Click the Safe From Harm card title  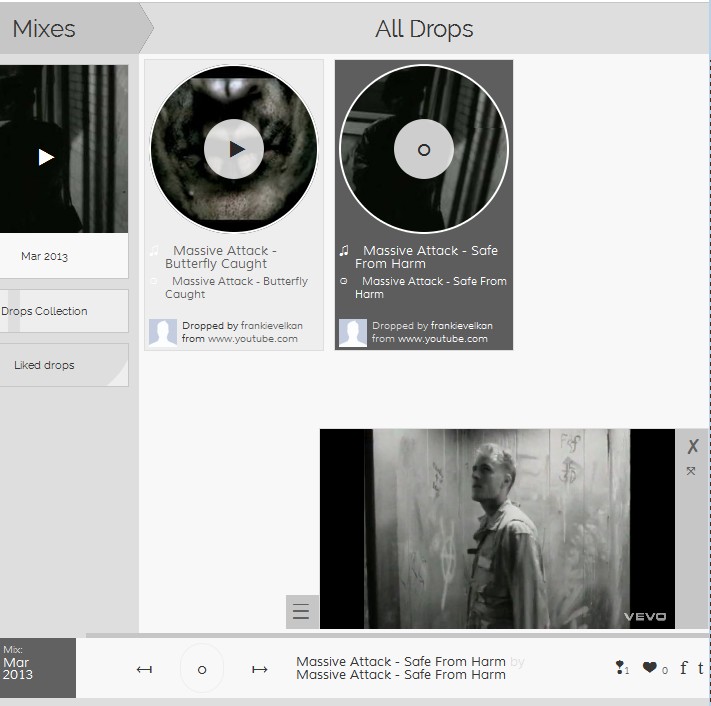427,257
